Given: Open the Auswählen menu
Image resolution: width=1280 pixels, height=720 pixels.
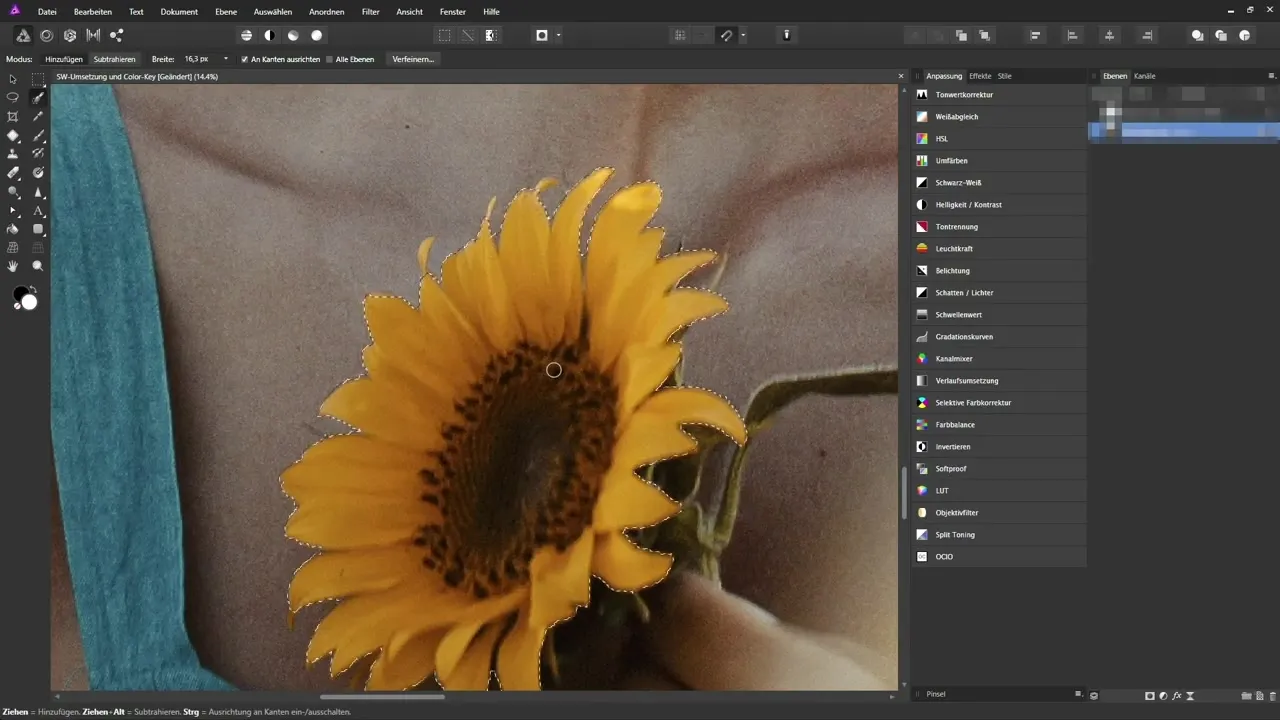Looking at the screenshot, I should tap(273, 11).
